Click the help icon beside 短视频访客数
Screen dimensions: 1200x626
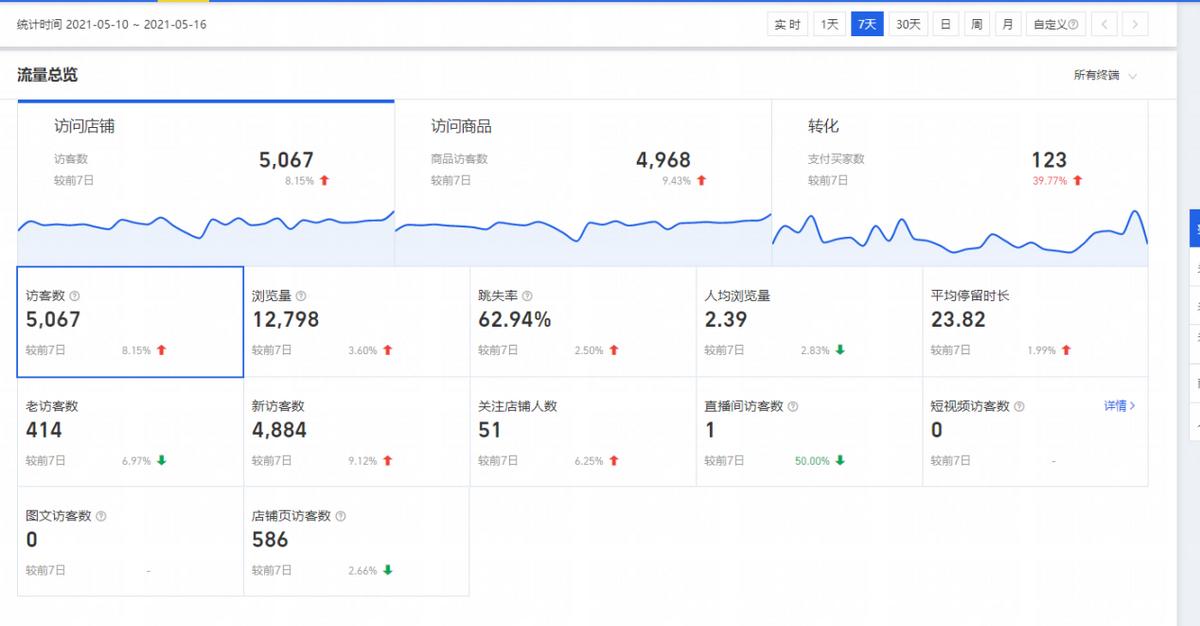click(1019, 406)
